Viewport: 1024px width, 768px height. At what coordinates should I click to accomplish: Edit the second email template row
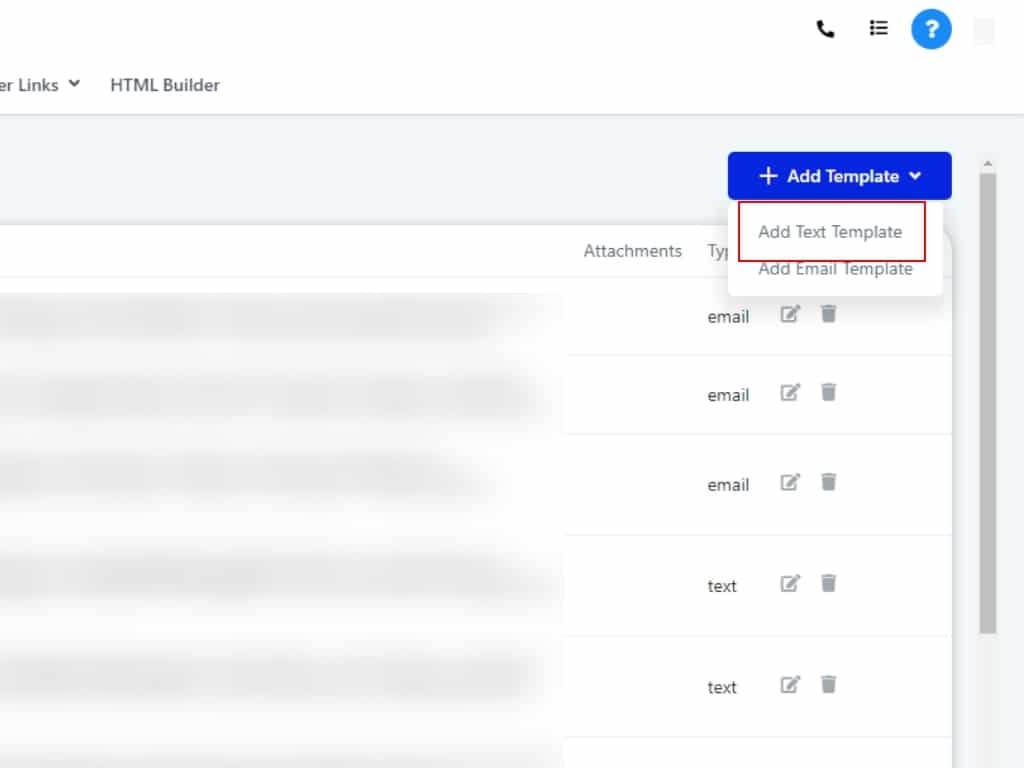click(790, 393)
